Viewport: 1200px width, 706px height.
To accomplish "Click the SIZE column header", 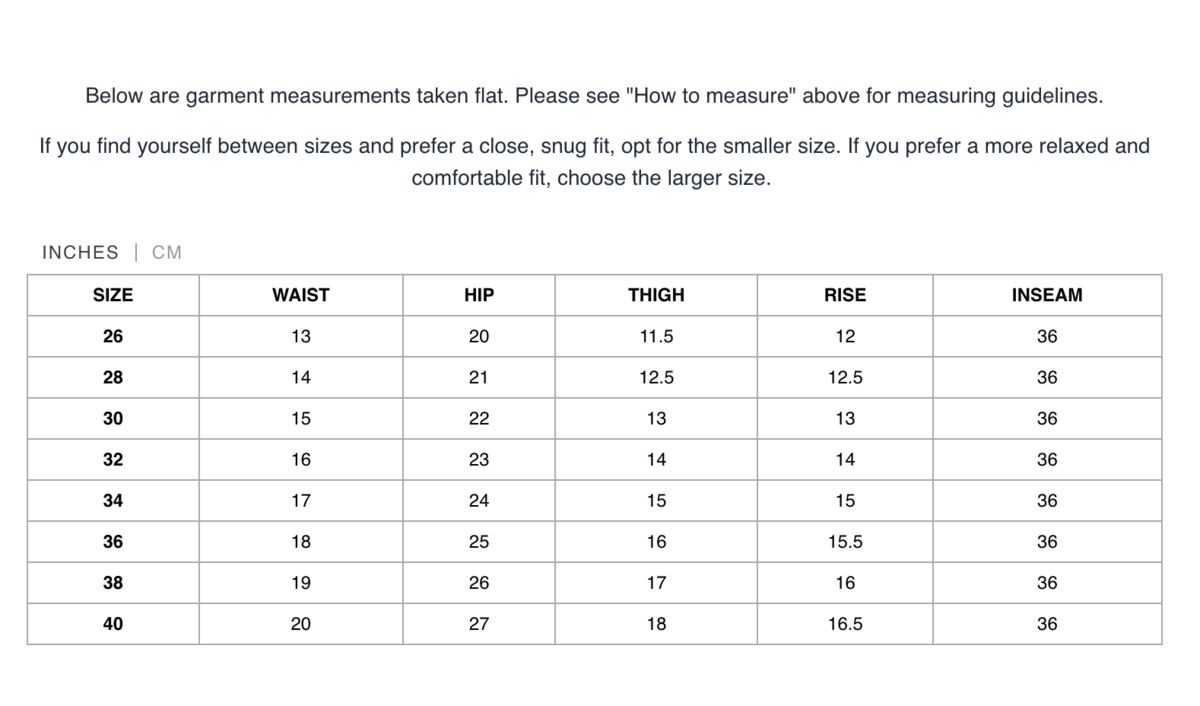I will tap(113, 295).
